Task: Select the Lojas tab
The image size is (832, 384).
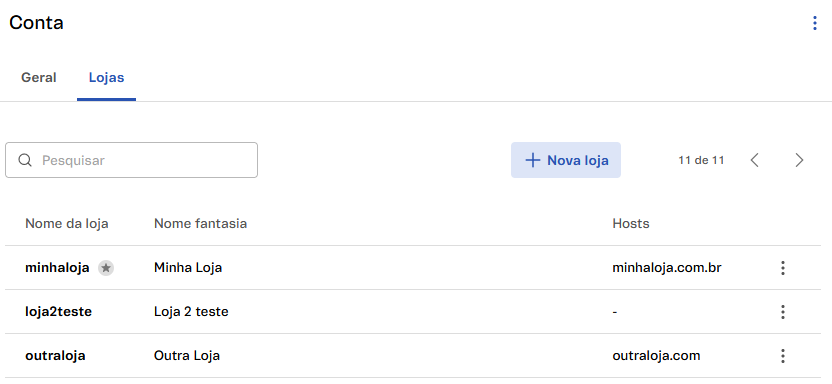Action: (107, 77)
